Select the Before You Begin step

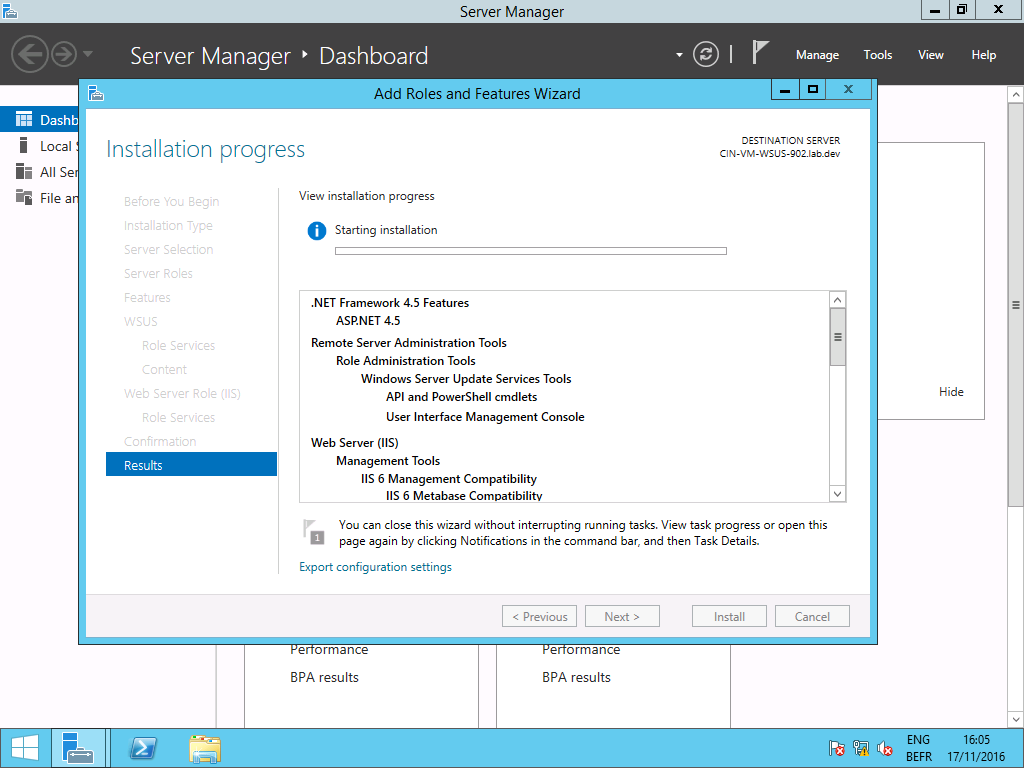tap(172, 201)
